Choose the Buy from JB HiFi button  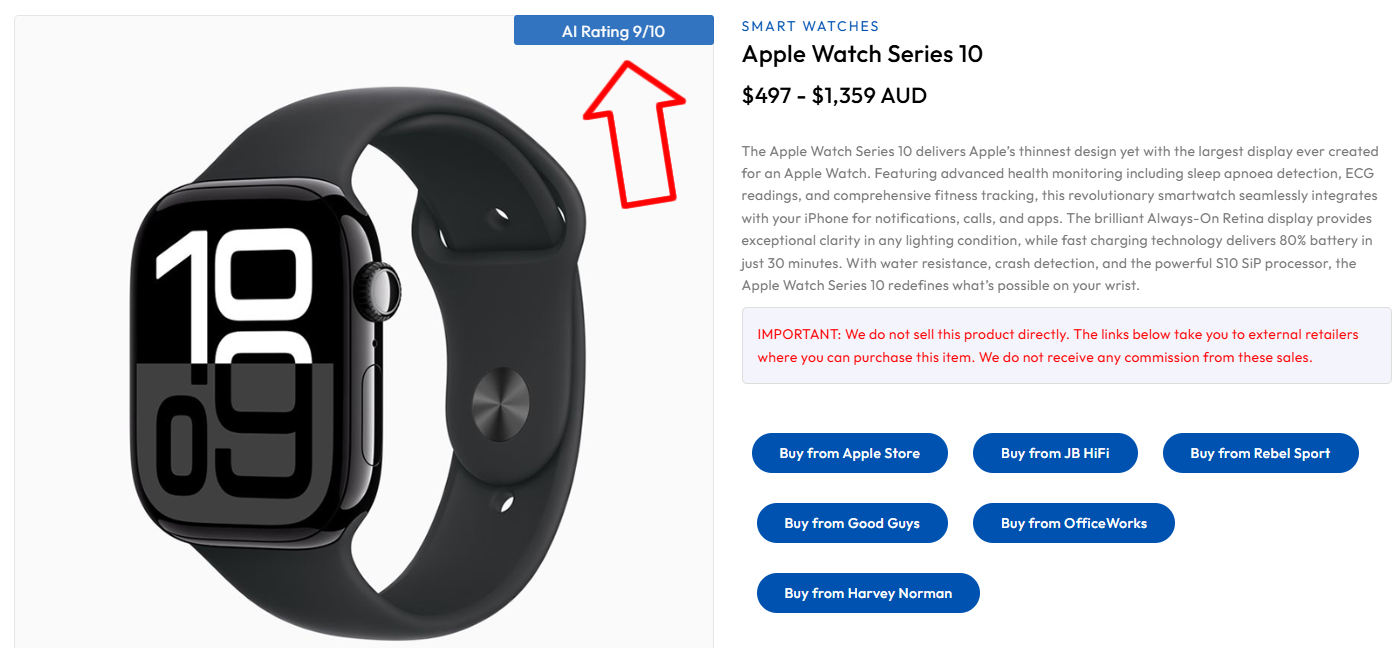1055,453
